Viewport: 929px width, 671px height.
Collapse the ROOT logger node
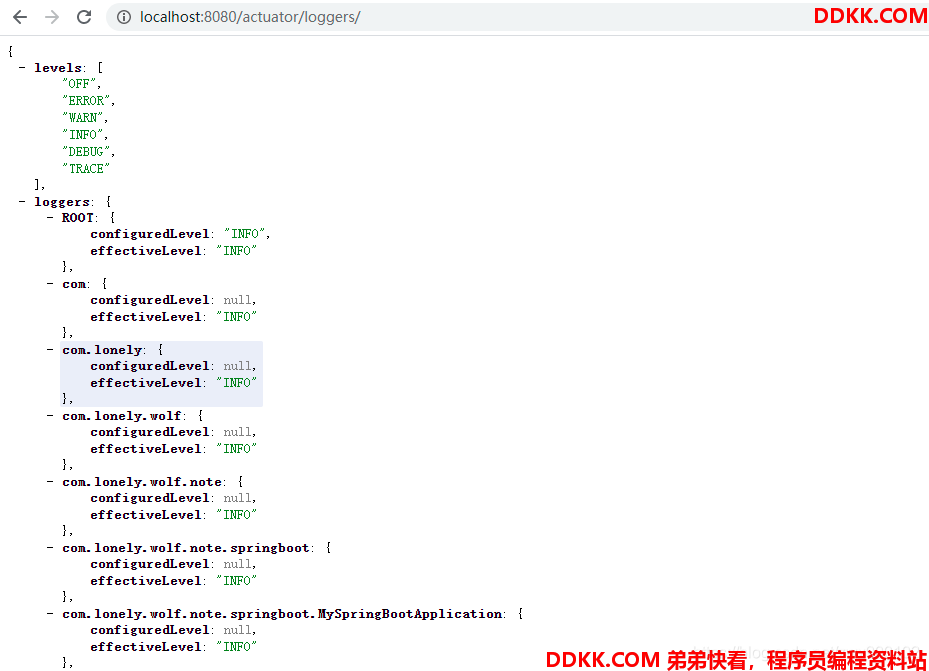50,218
